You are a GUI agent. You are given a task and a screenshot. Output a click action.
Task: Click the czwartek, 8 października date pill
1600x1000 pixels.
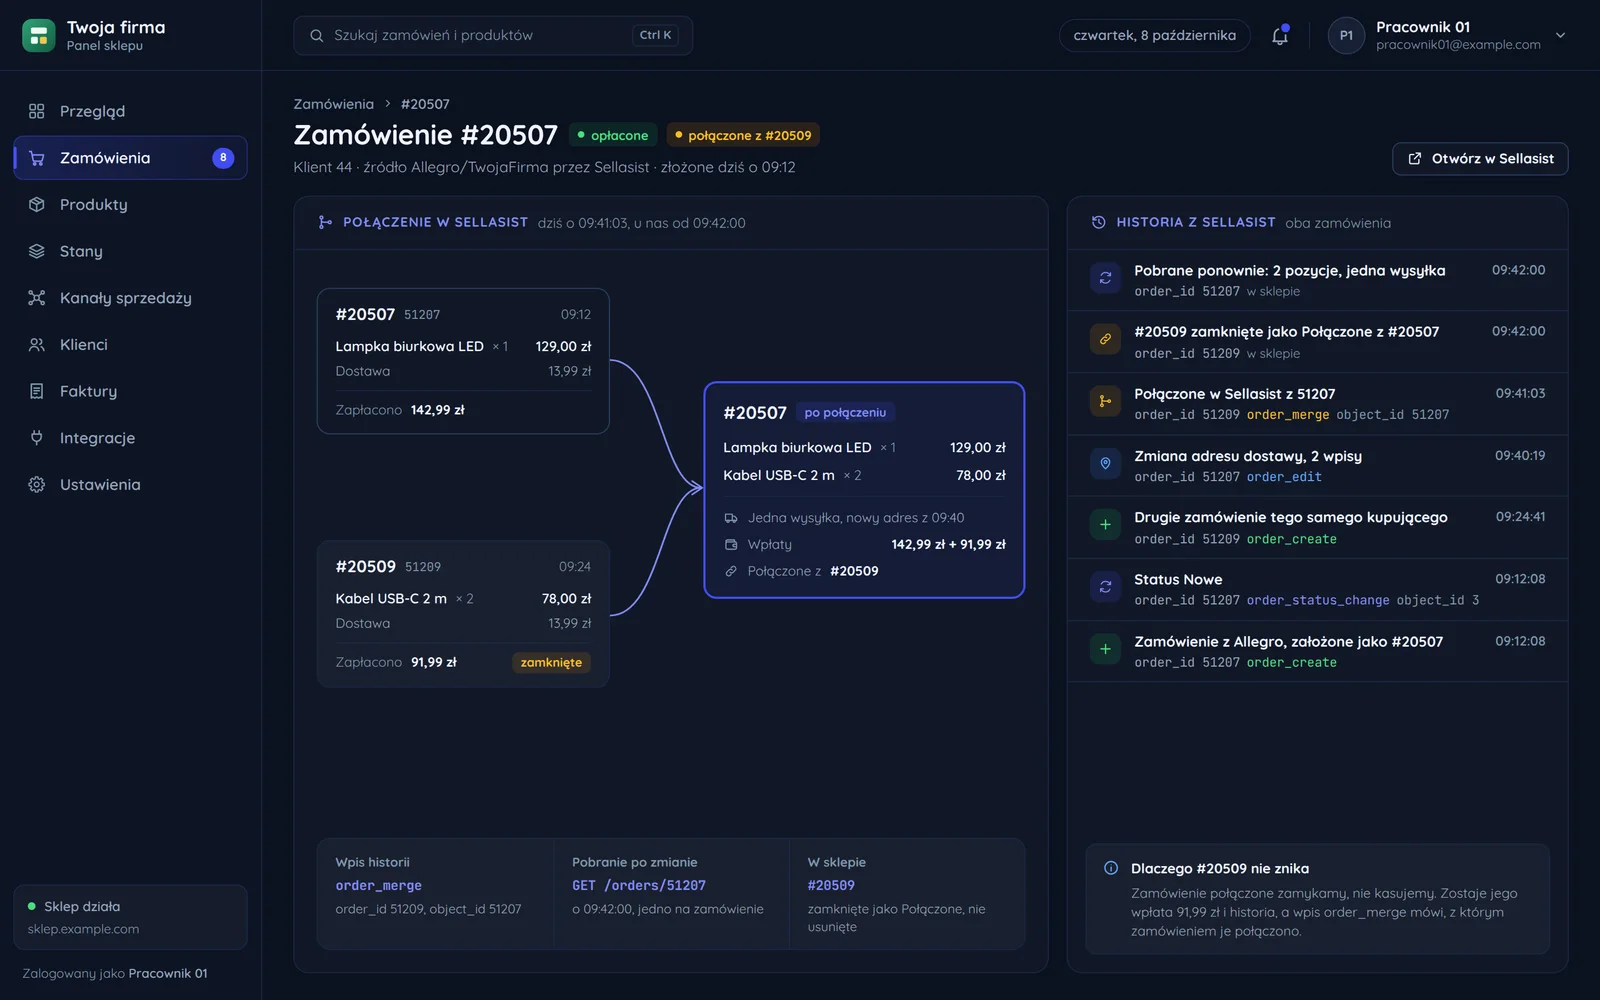(1154, 35)
